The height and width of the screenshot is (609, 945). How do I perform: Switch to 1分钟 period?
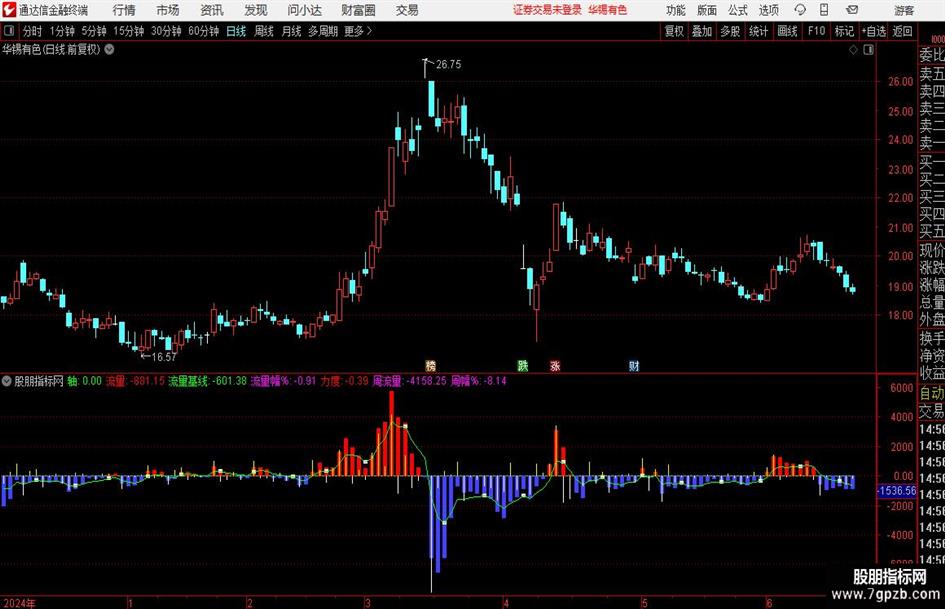coord(62,31)
